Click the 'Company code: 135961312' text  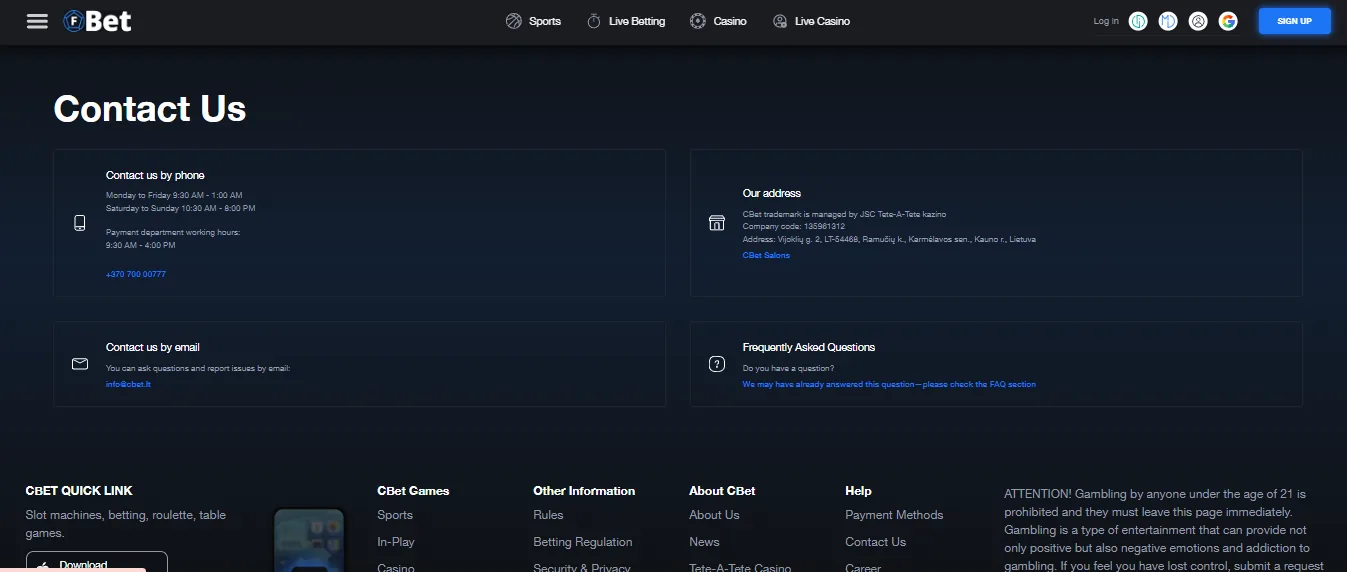tap(794, 227)
